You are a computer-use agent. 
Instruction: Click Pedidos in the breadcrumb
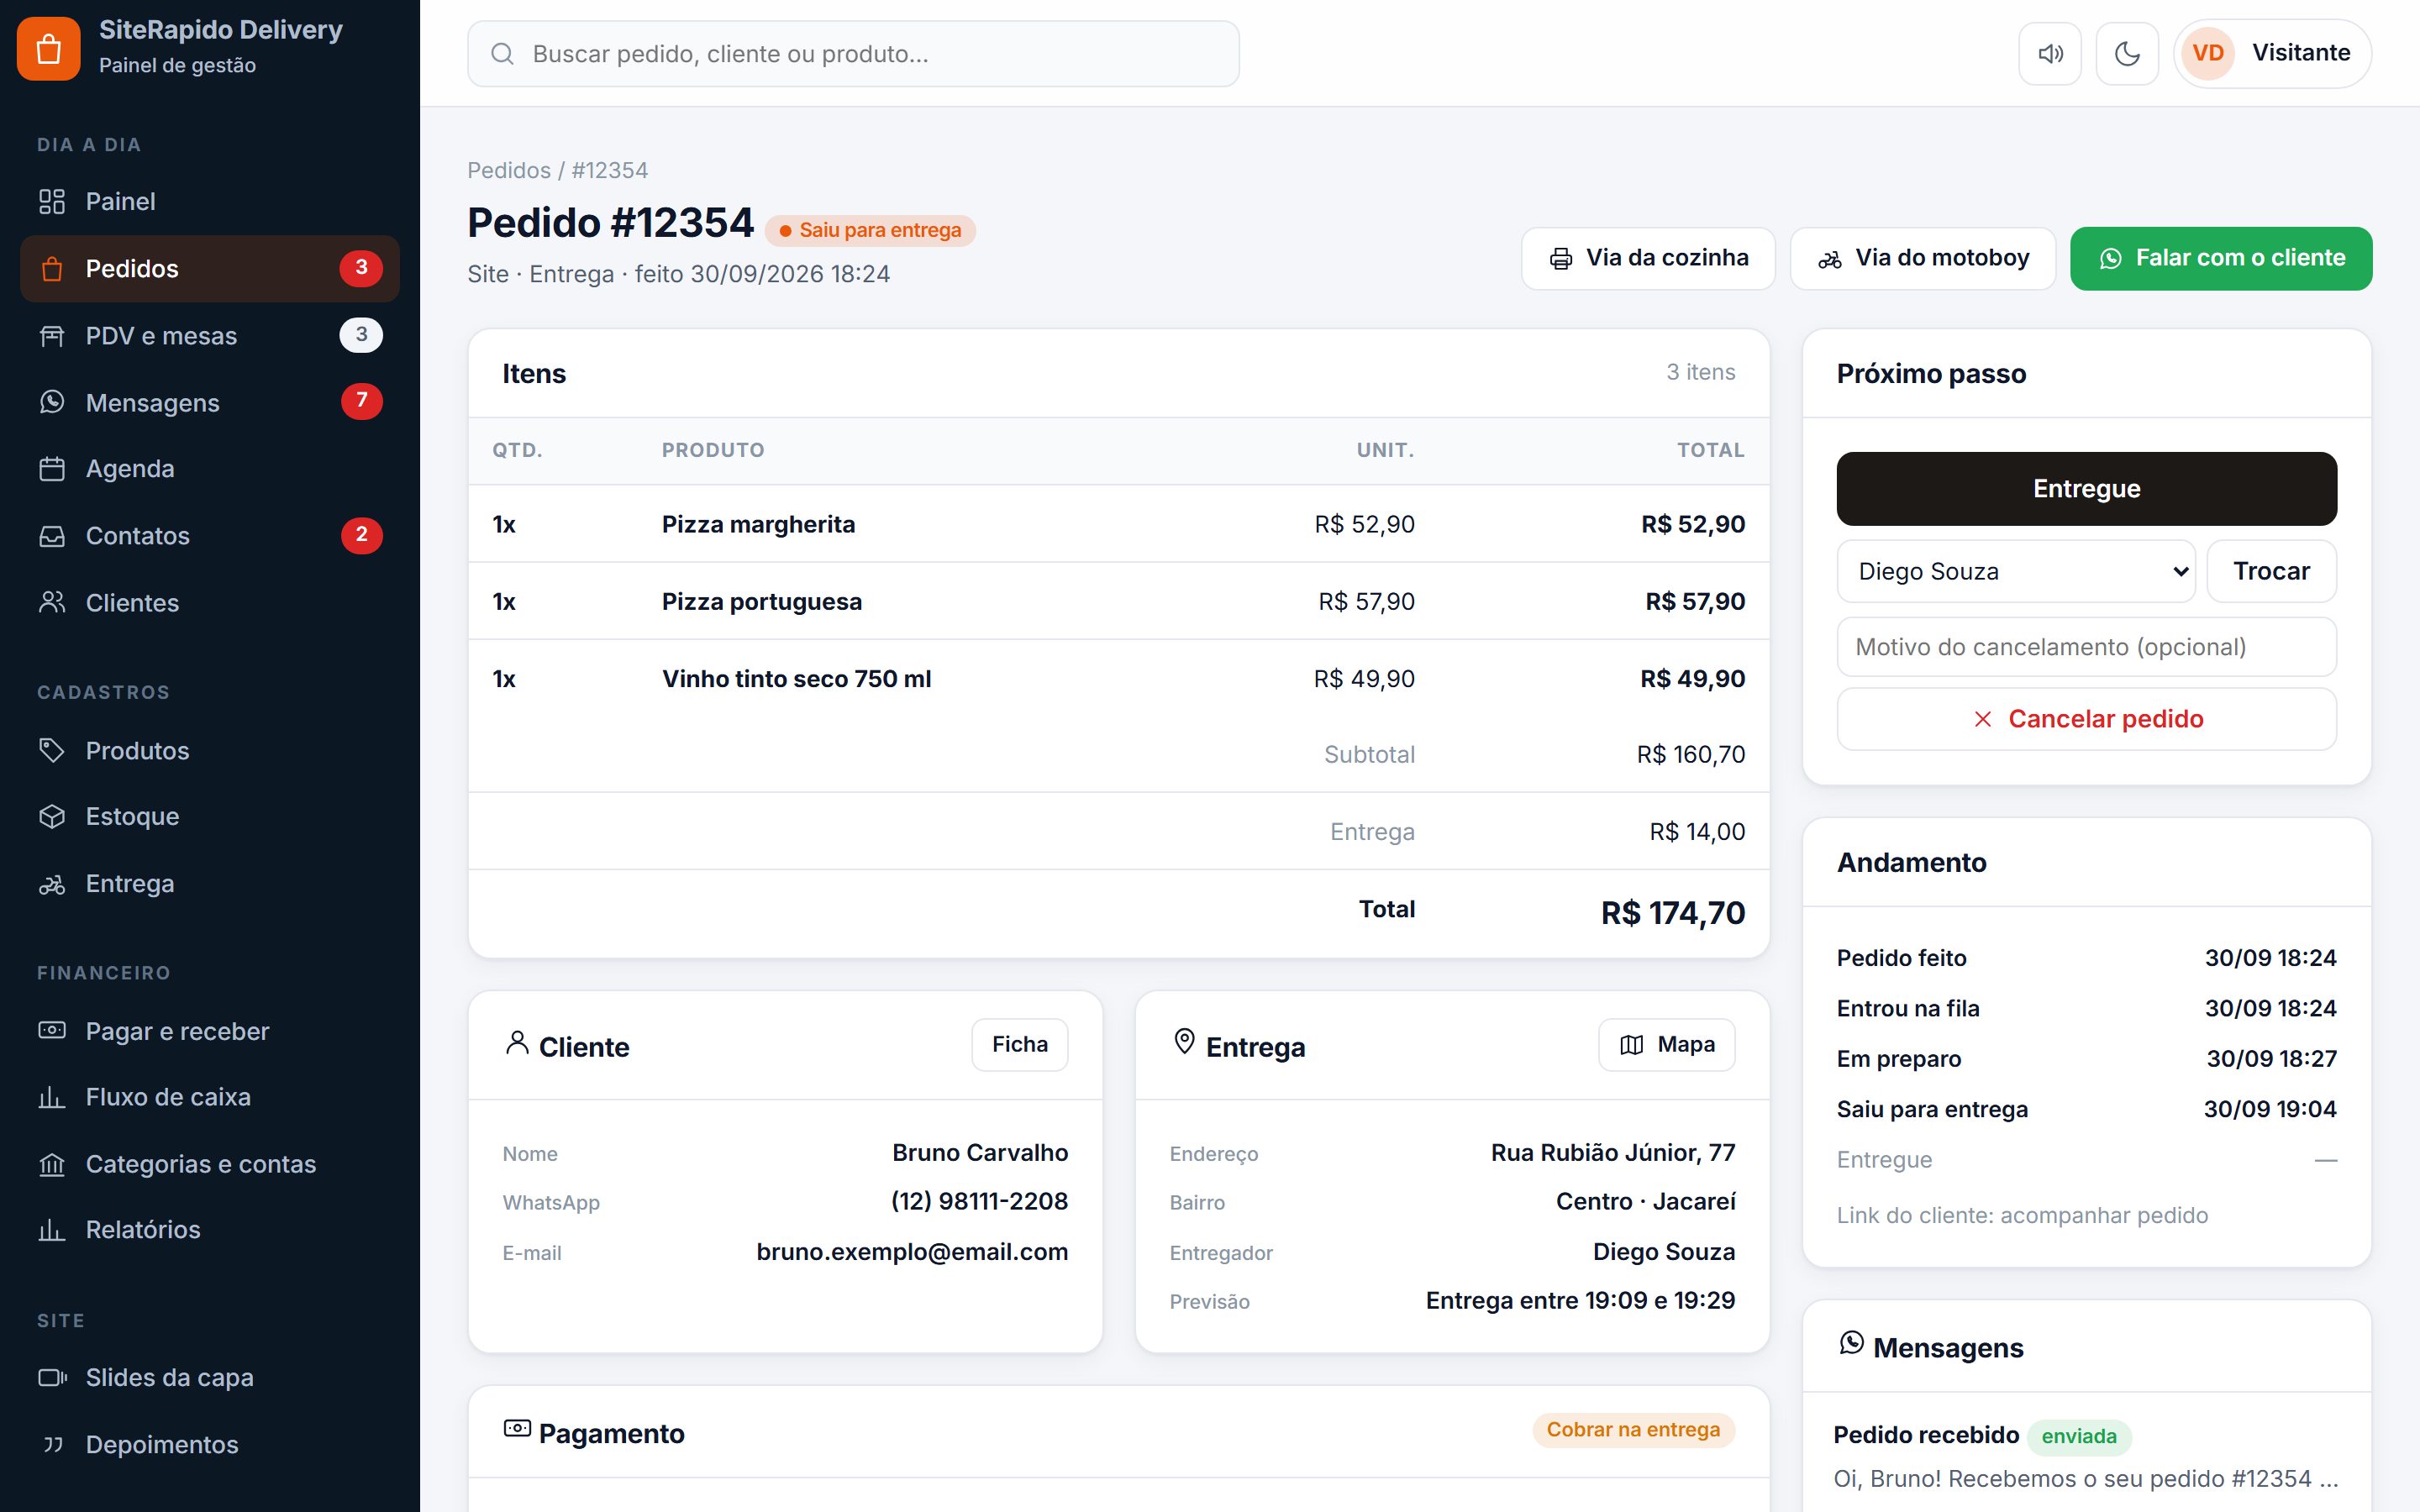pyautogui.click(x=509, y=170)
